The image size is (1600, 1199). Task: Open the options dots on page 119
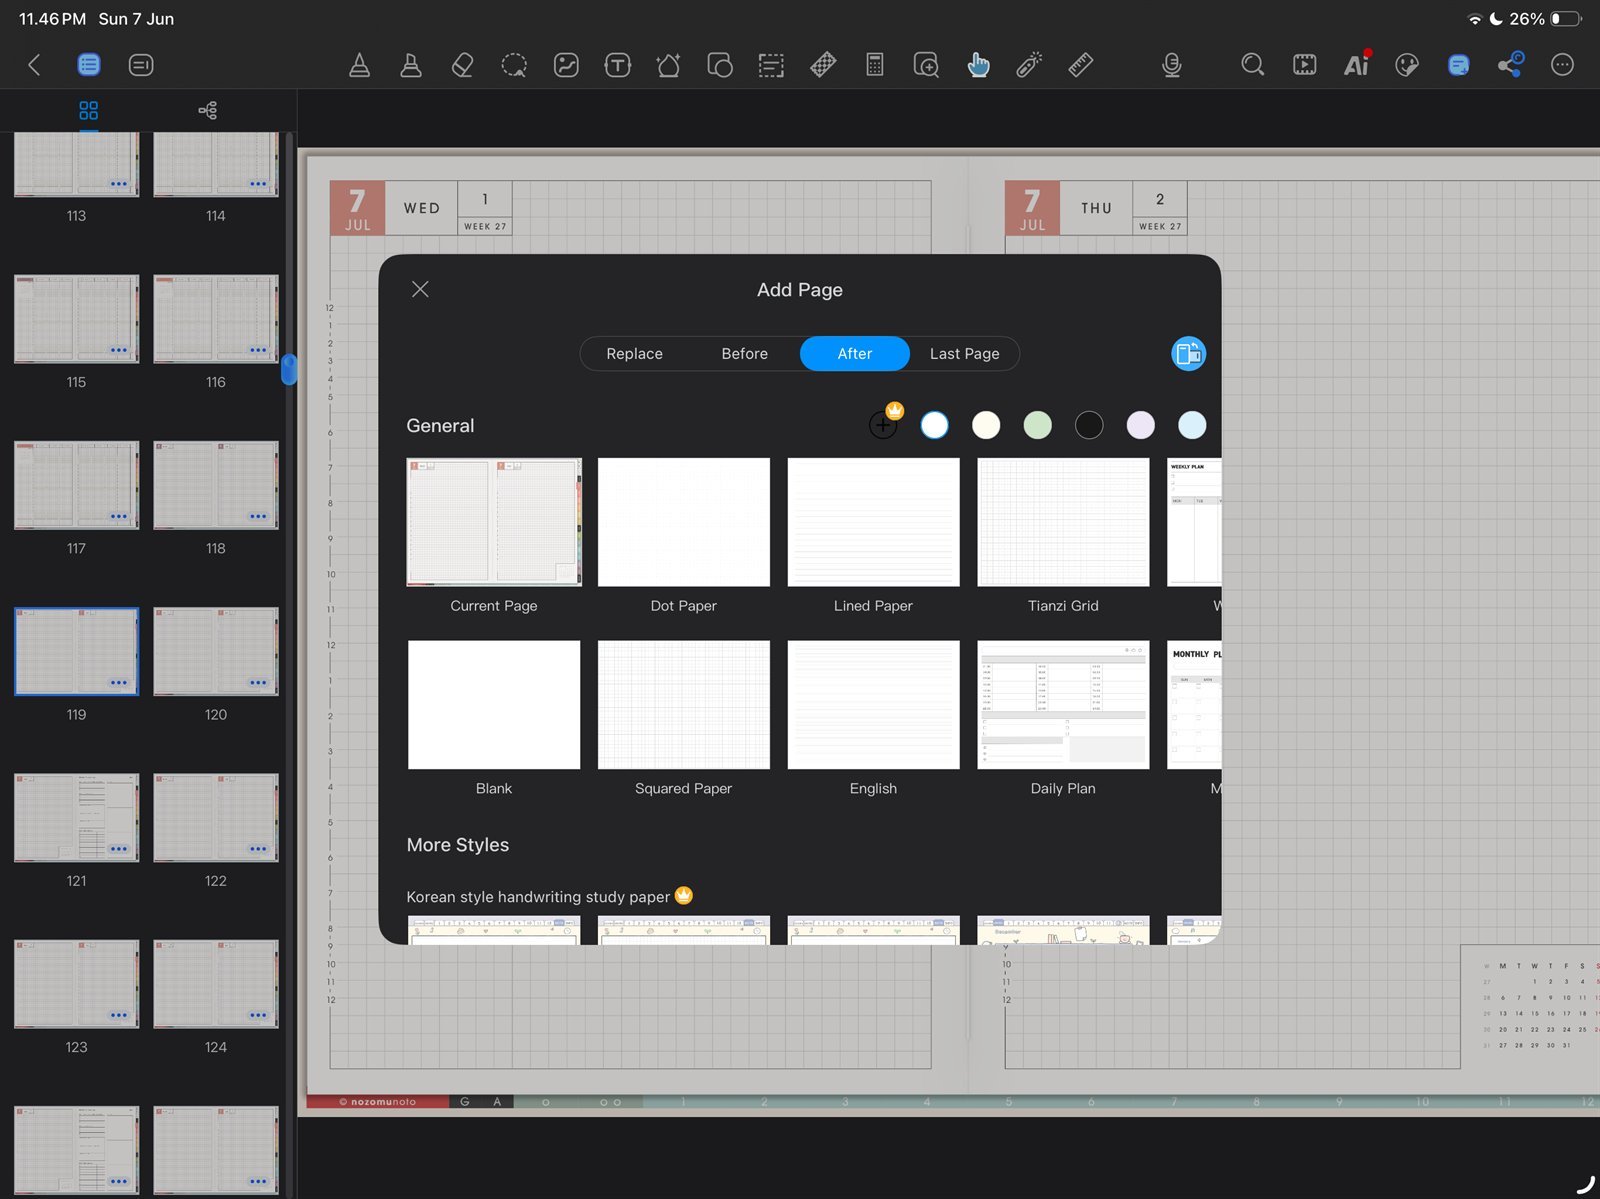119,683
